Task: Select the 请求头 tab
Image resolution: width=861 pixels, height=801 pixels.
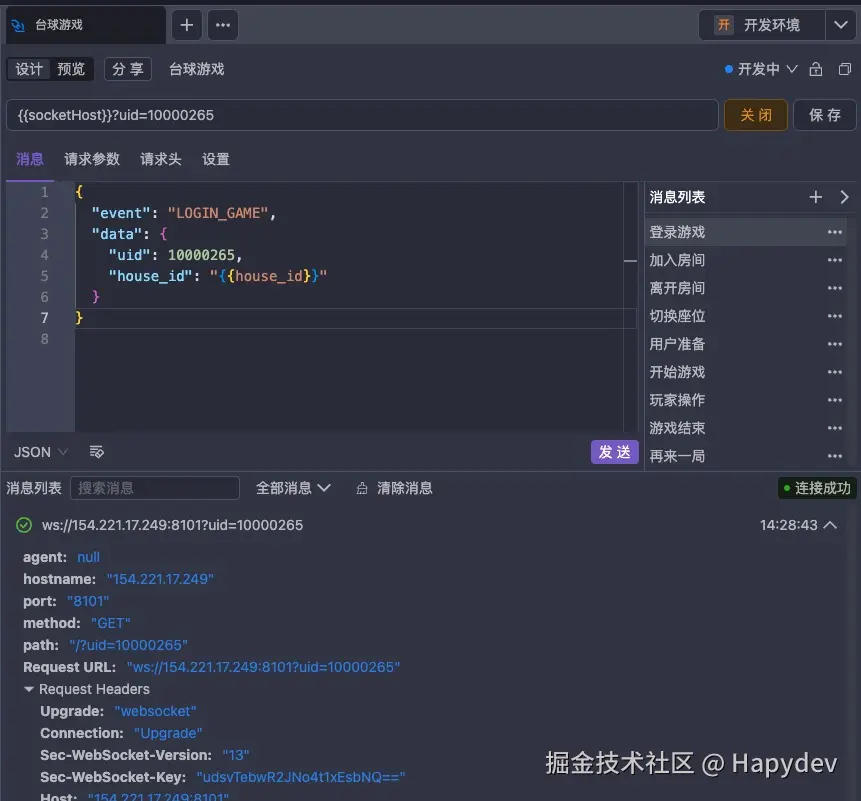Action: [x=160, y=159]
